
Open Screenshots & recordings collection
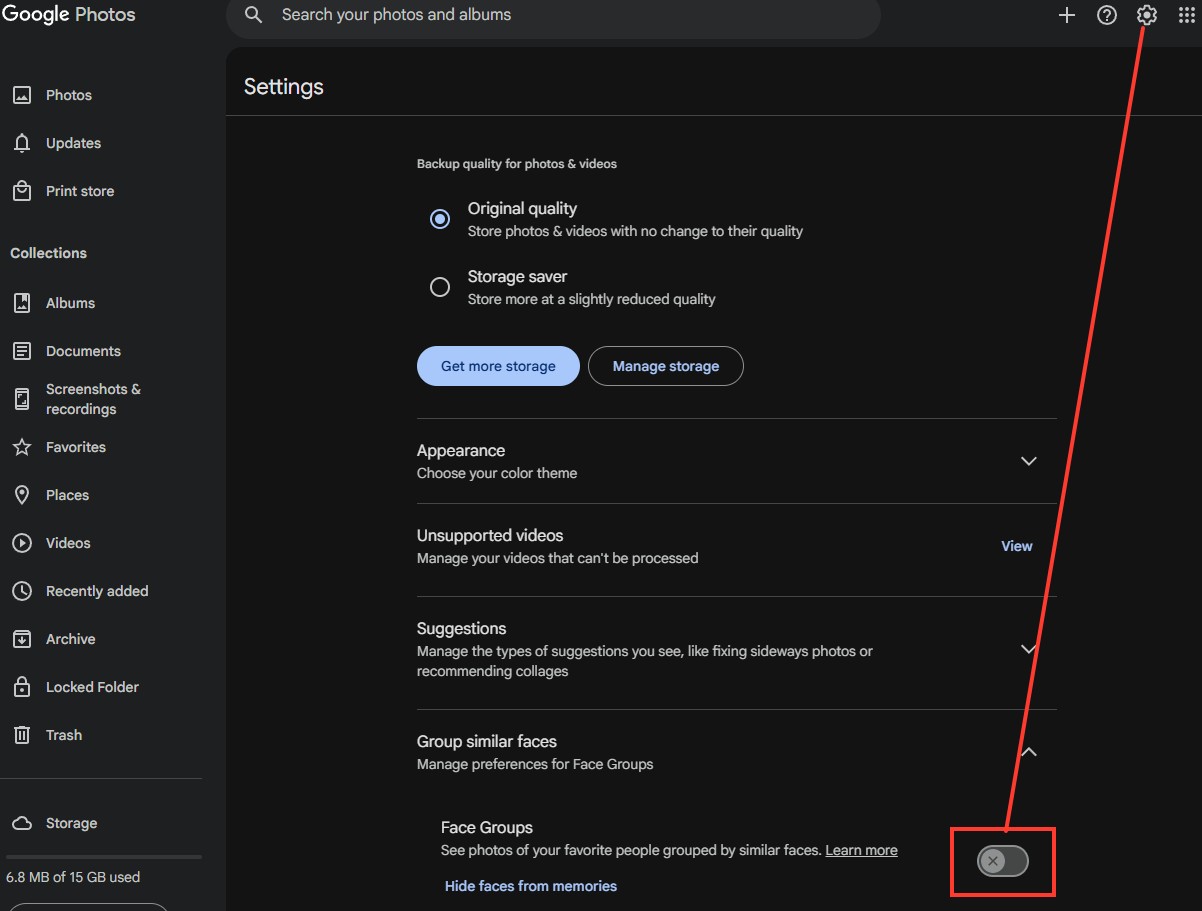tap(93, 399)
